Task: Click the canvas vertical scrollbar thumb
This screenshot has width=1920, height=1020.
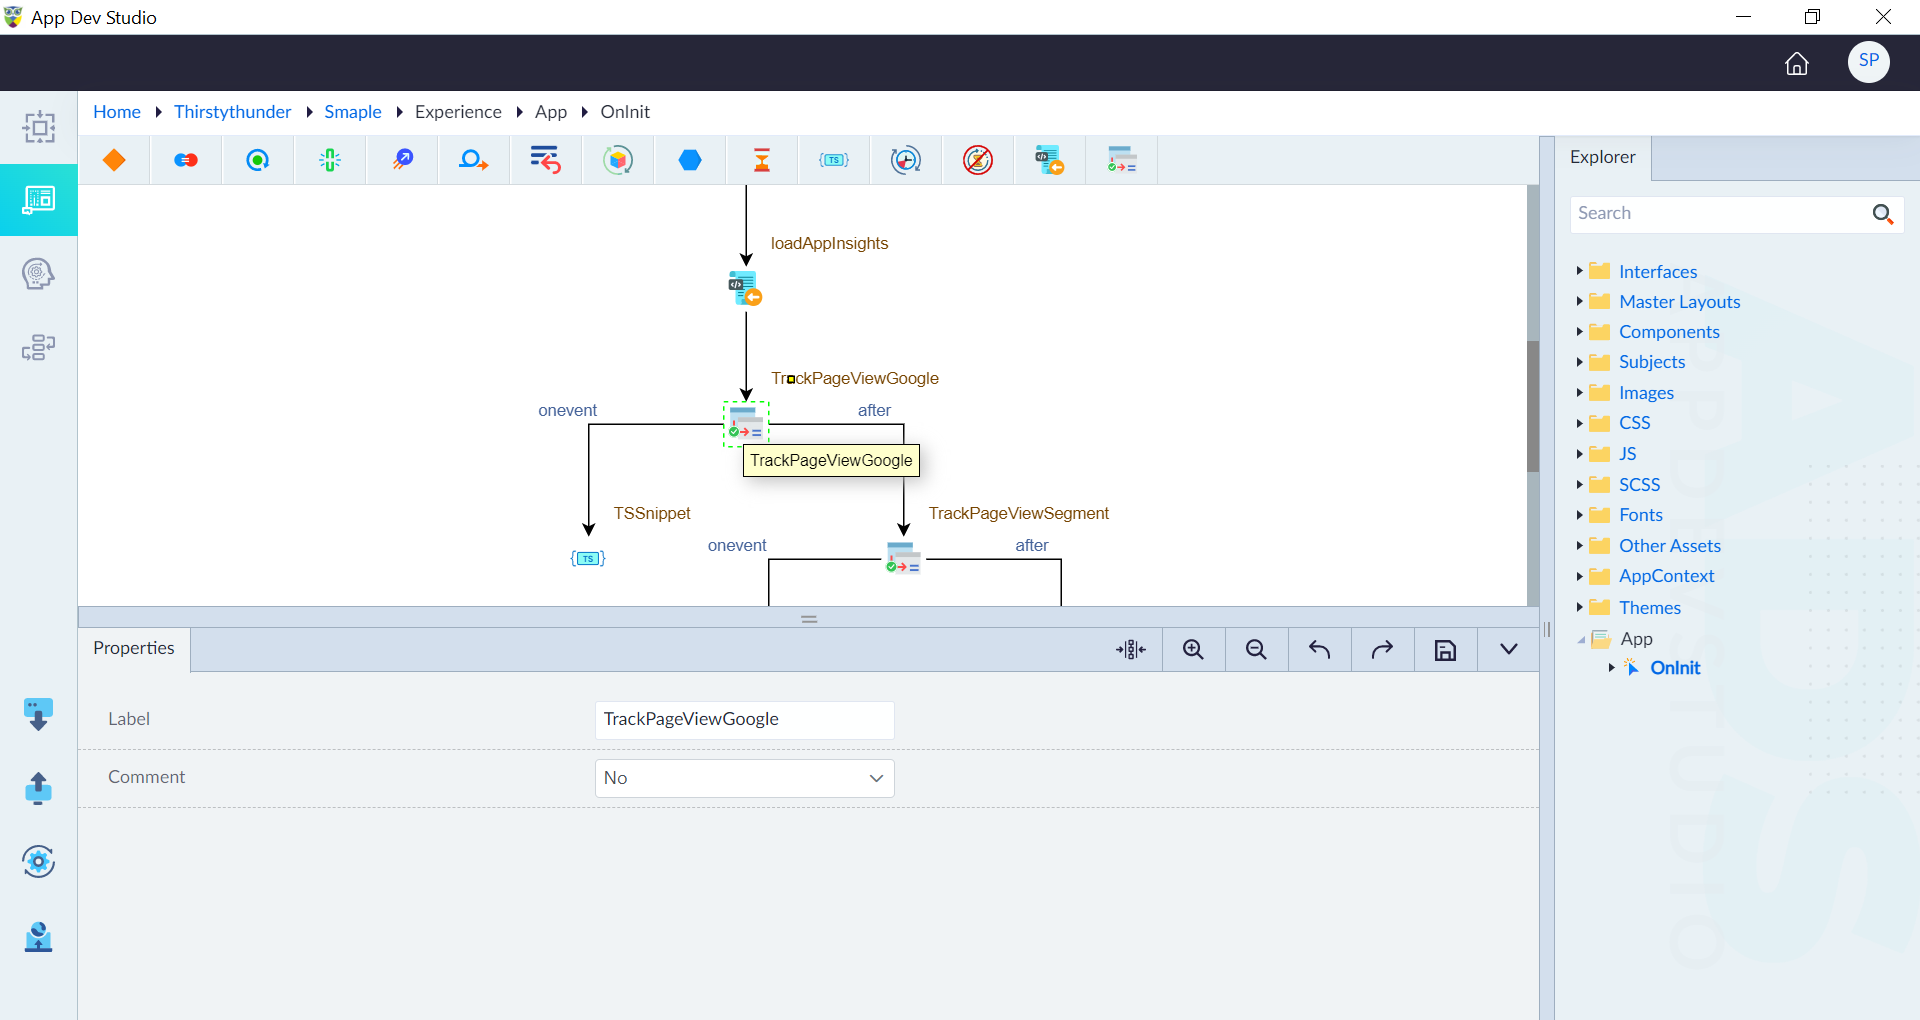Action: tap(1533, 406)
